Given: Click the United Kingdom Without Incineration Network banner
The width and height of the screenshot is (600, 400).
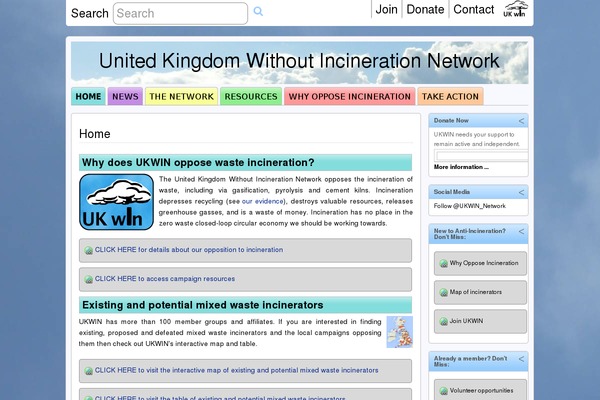Looking at the screenshot, I should pos(299,62).
